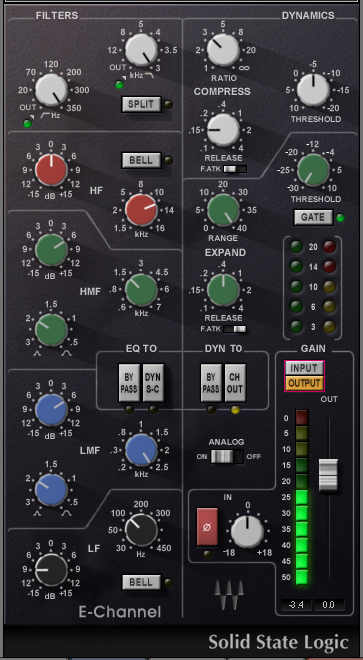363x660 pixels.
Task: Click the high-pass filter Hz knob
Action: point(51,90)
